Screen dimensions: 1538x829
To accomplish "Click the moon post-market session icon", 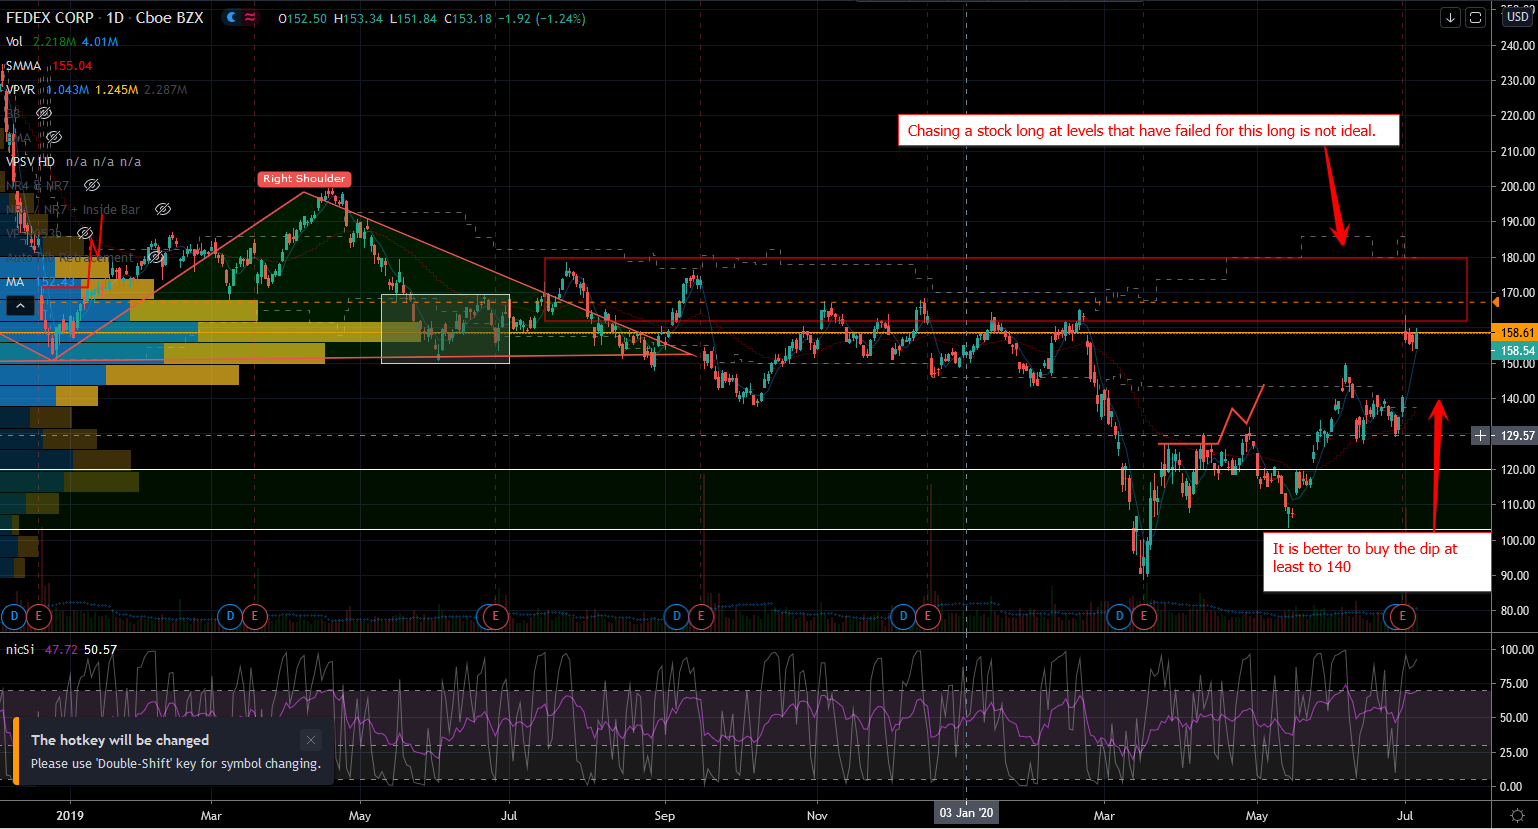I will click(x=231, y=18).
